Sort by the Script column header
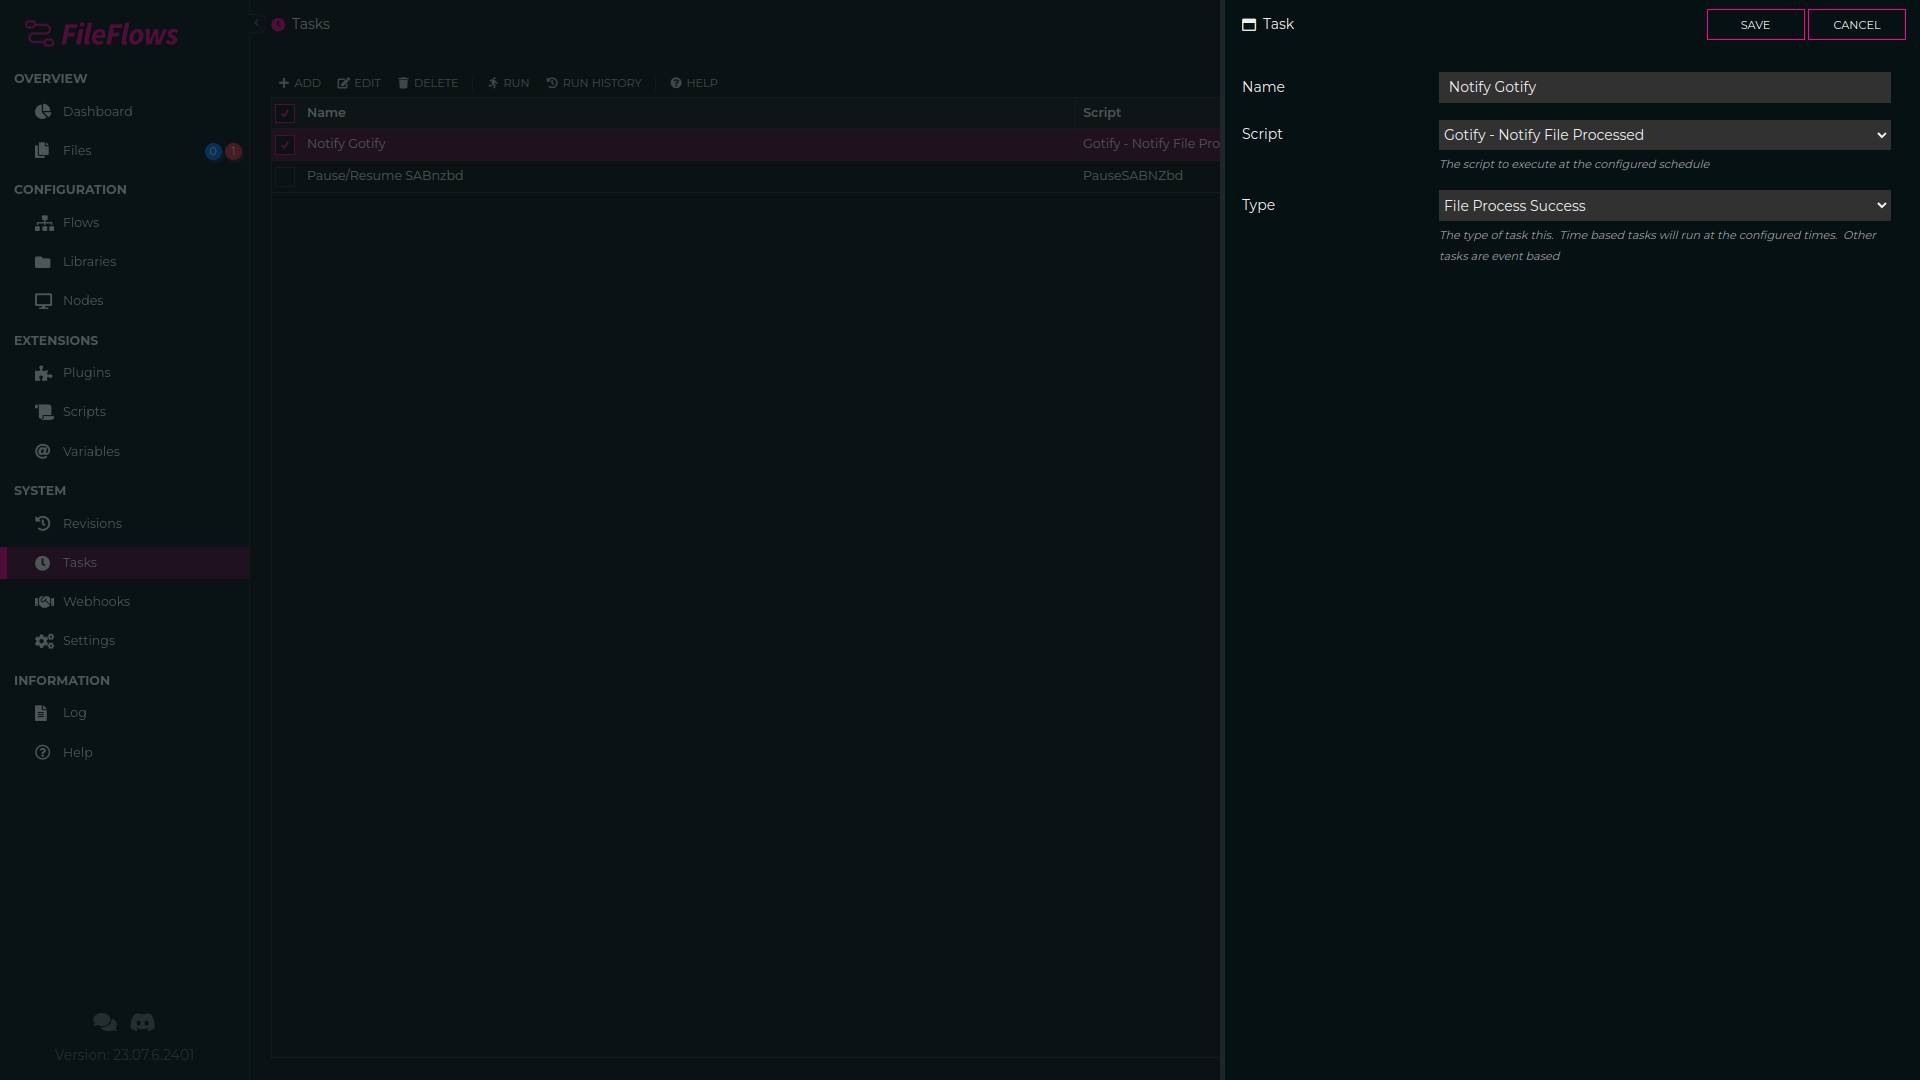Screen dimensions: 1920x1080 [x=1102, y=113]
